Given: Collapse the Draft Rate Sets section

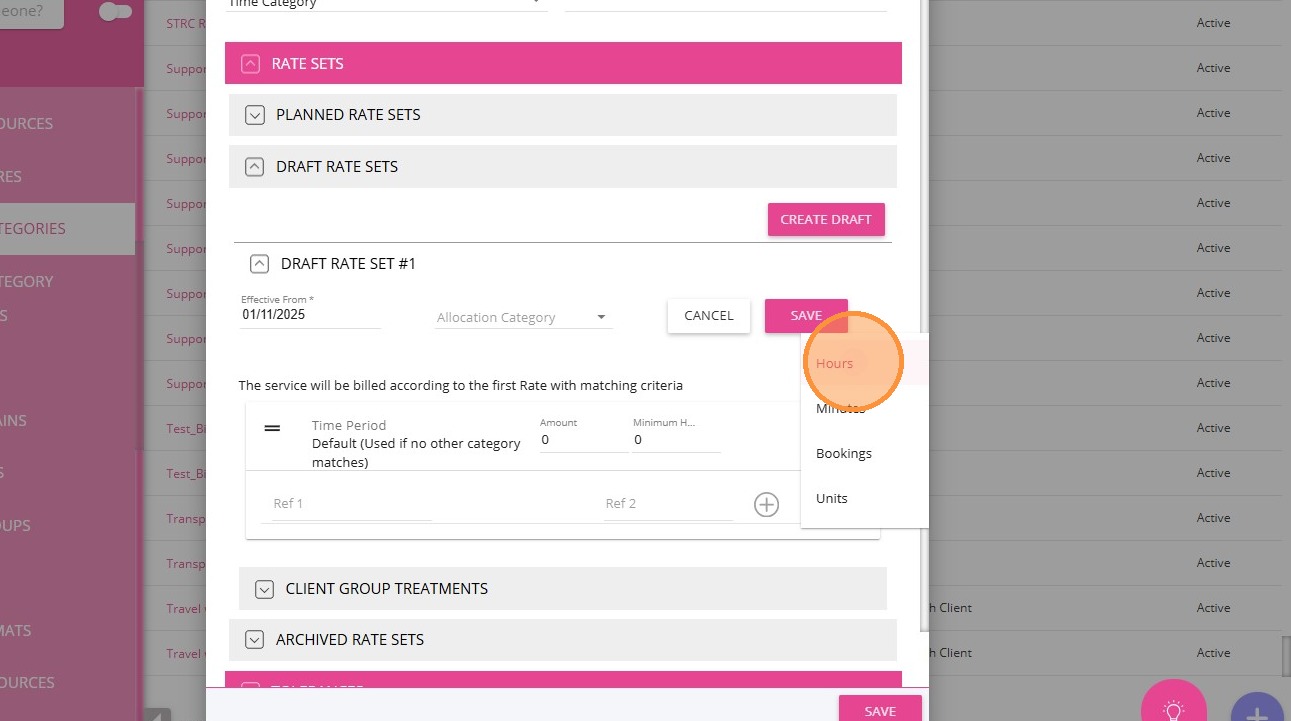Looking at the screenshot, I should 254,167.
